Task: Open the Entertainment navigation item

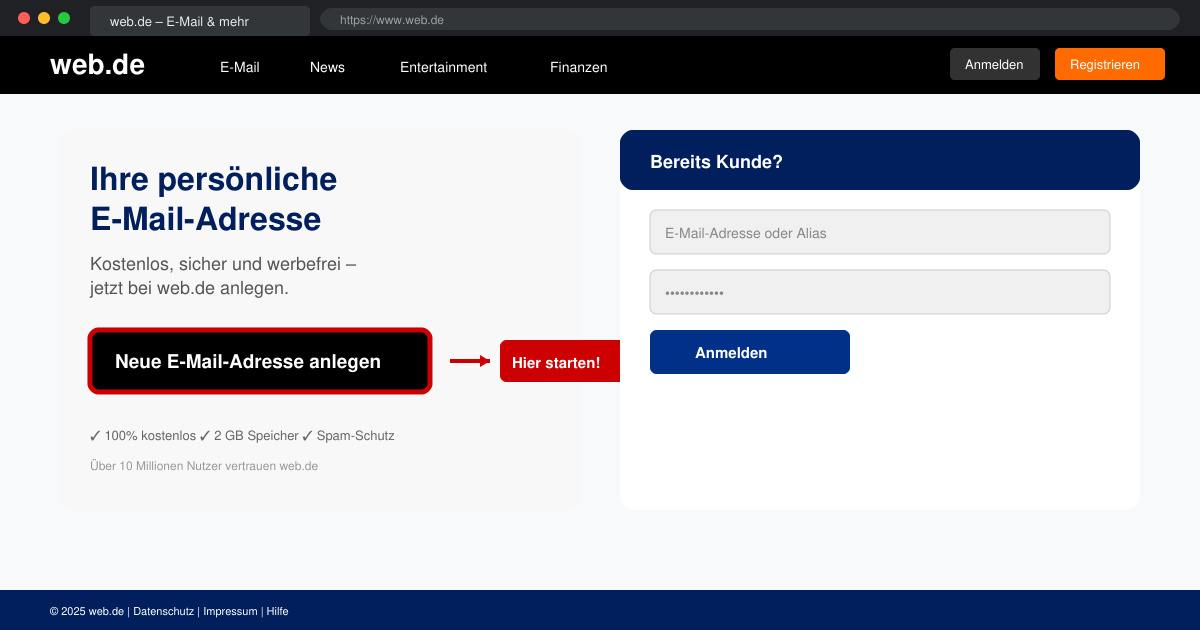Action: tap(443, 67)
